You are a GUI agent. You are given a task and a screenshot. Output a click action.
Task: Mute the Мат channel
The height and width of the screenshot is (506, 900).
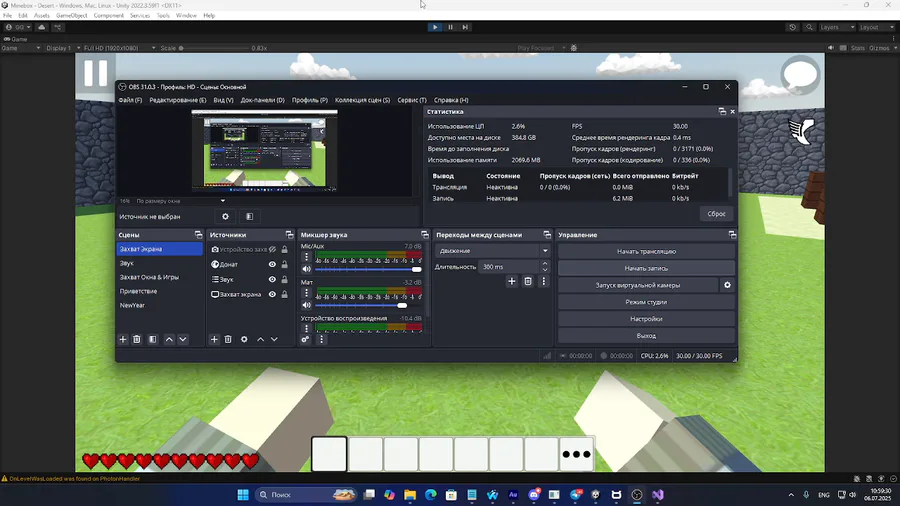click(x=307, y=305)
